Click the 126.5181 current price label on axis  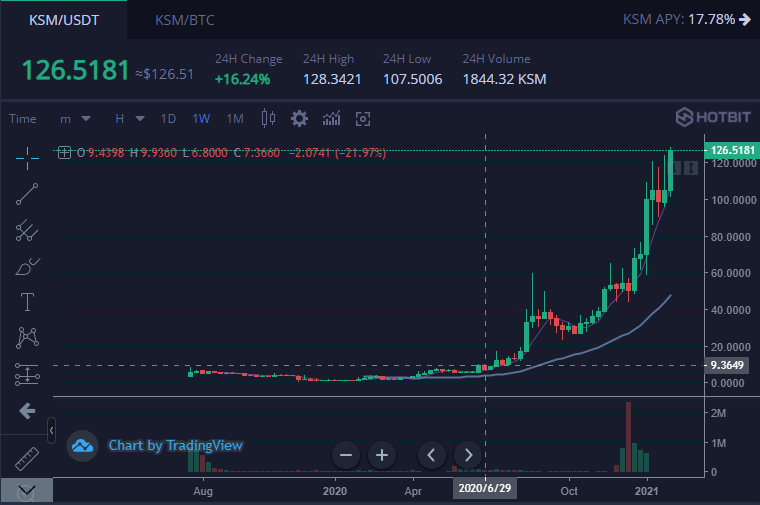click(x=732, y=150)
